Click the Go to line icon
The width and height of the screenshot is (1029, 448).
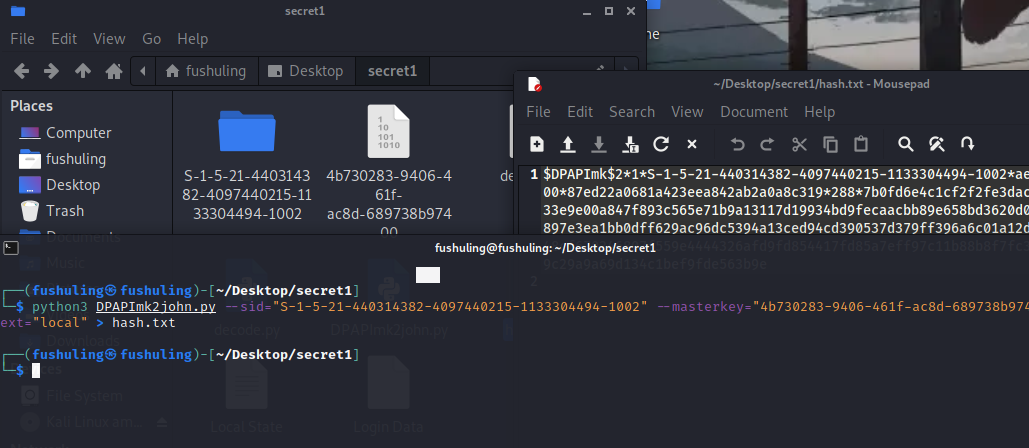click(968, 144)
